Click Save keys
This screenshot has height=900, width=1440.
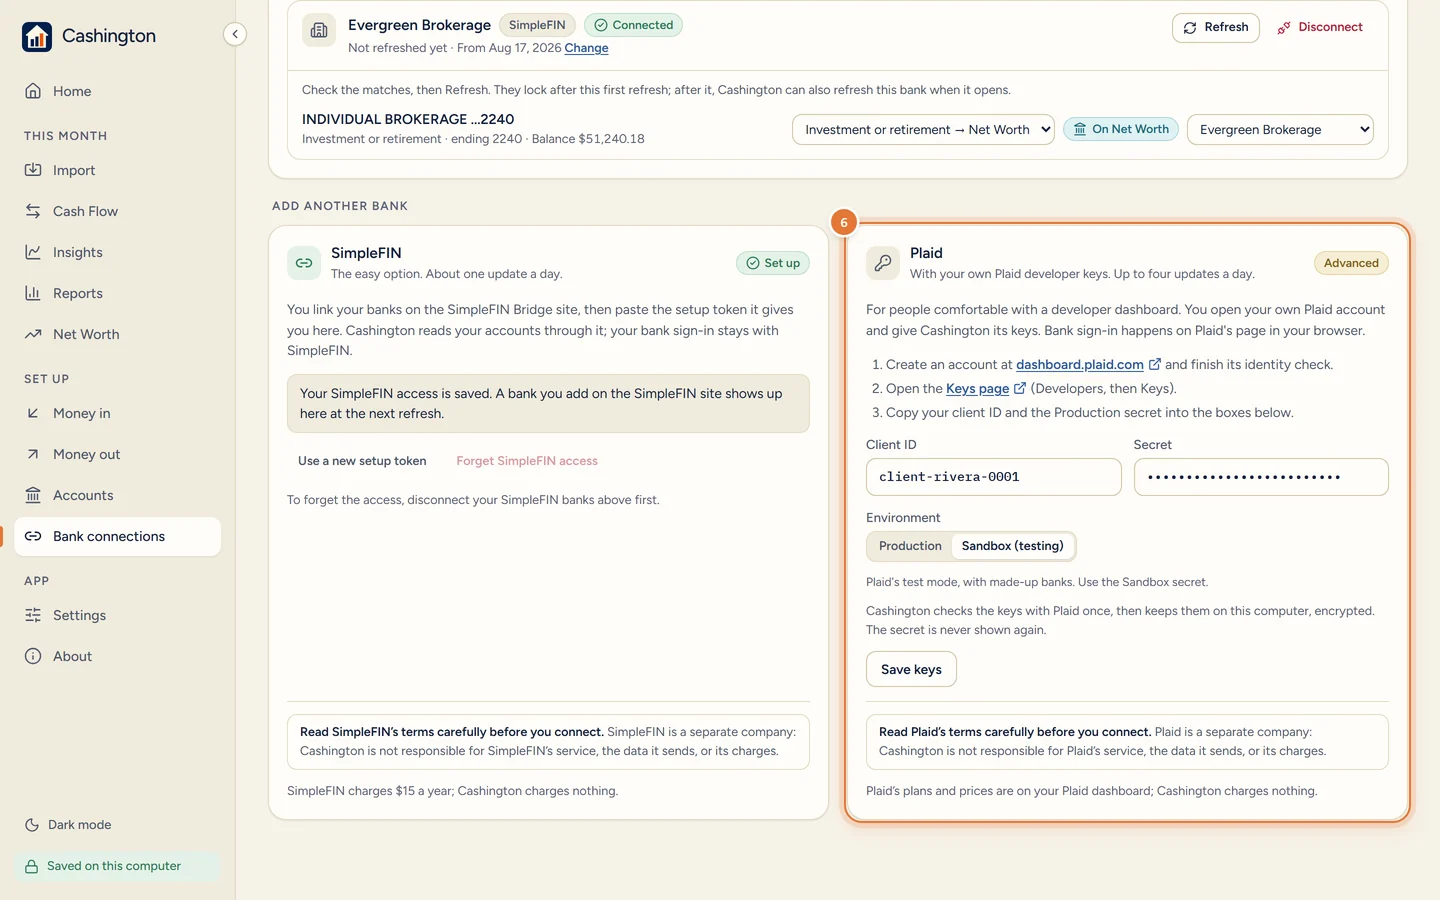(911, 669)
